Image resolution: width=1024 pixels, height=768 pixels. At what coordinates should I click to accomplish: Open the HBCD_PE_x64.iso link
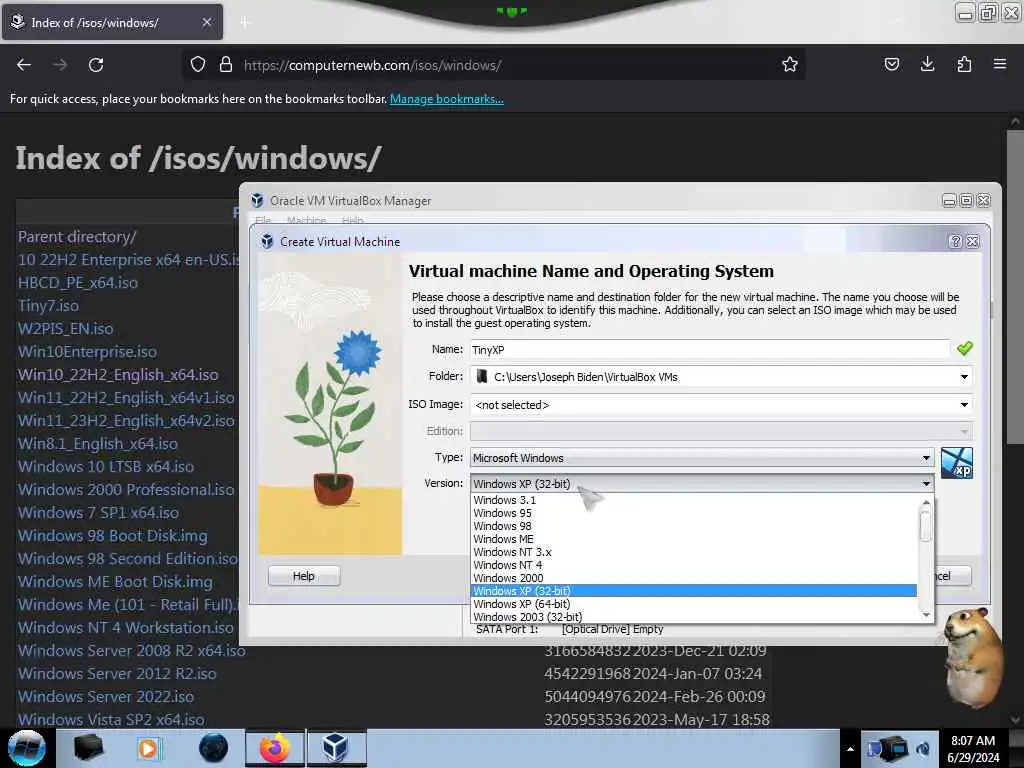pos(78,283)
